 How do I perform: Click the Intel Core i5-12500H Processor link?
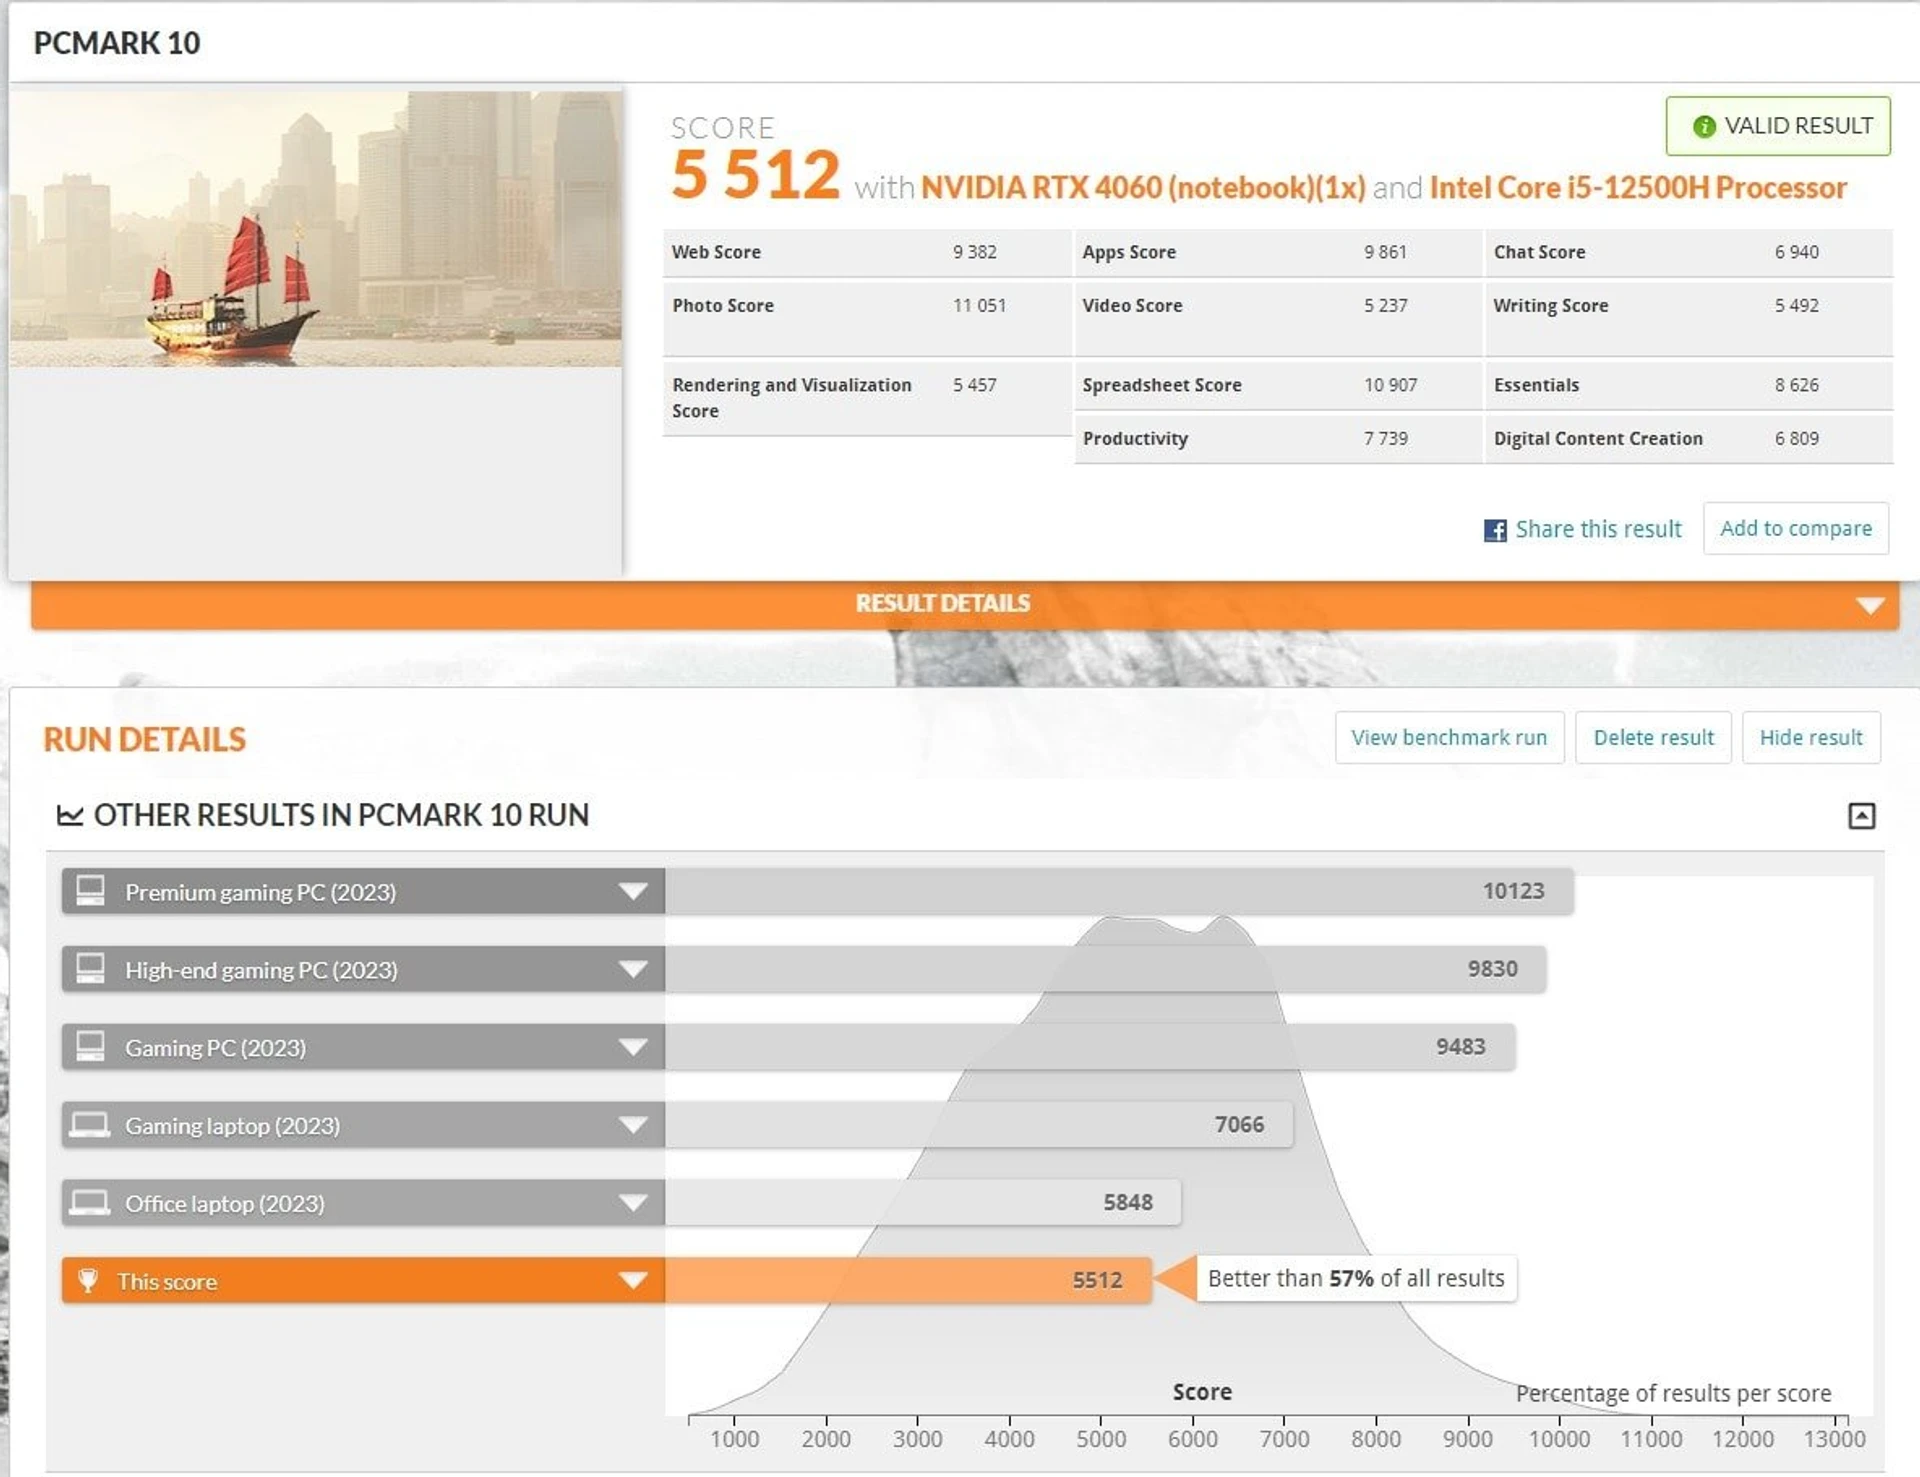pyautogui.click(x=1638, y=187)
